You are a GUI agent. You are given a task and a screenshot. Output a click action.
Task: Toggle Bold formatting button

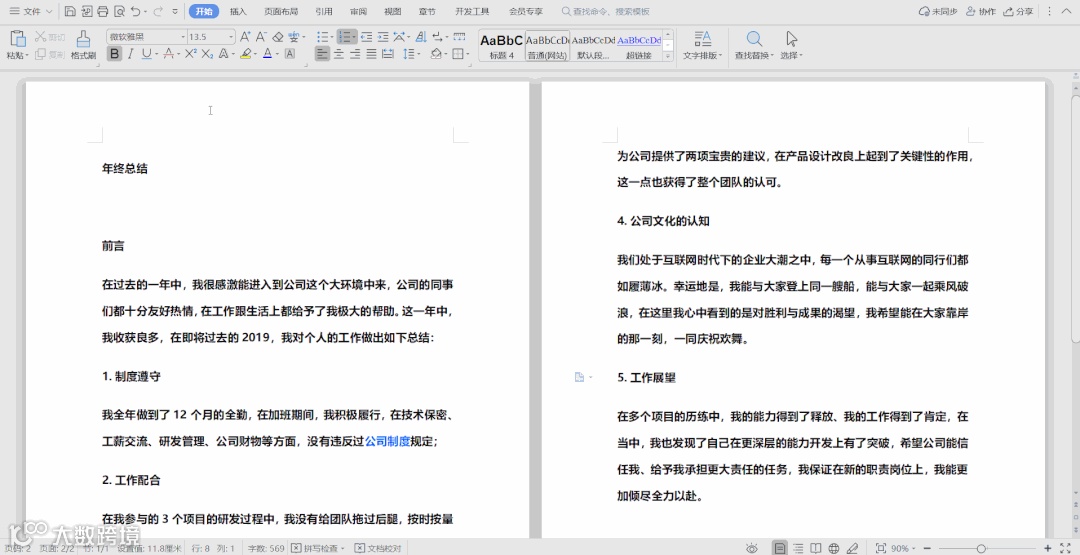(x=114, y=54)
